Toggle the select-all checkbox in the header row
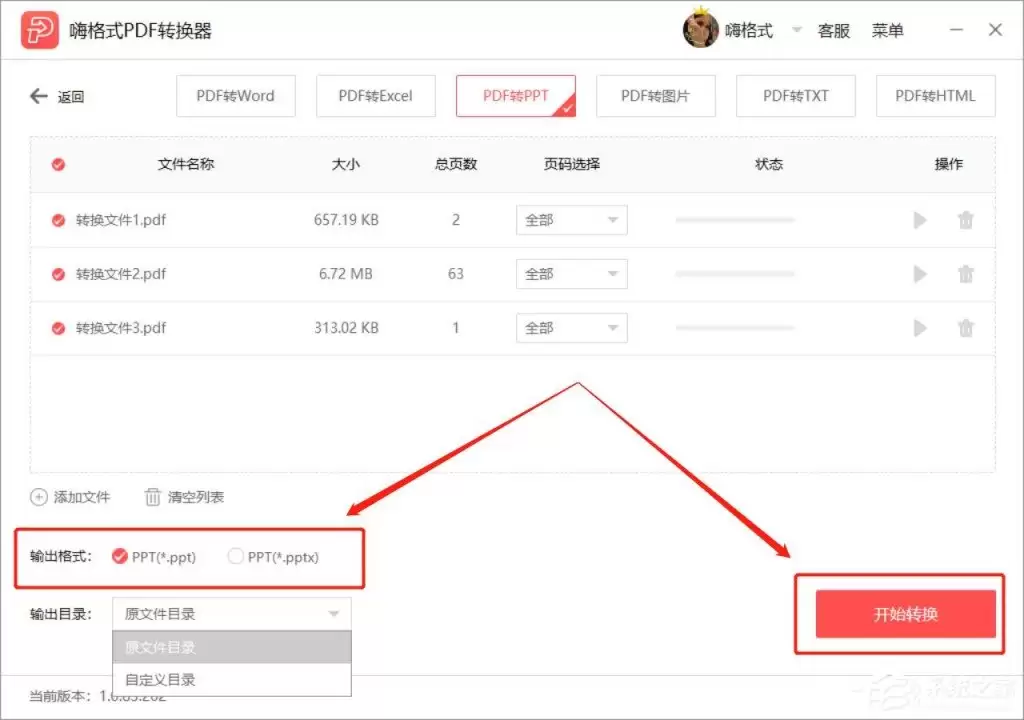The height and width of the screenshot is (720, 1024). pyautogui.click(x=57, y=164)
